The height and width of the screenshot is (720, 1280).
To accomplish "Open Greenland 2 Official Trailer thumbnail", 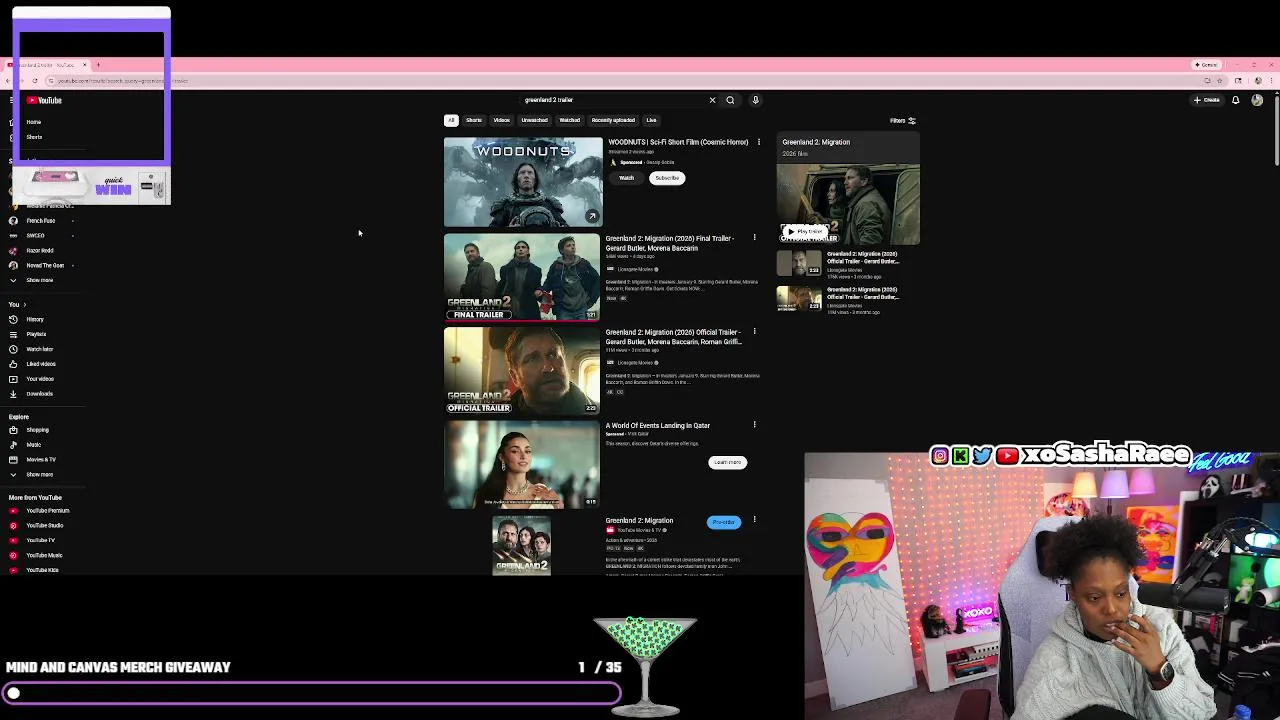I will click(x=522, y=370).
